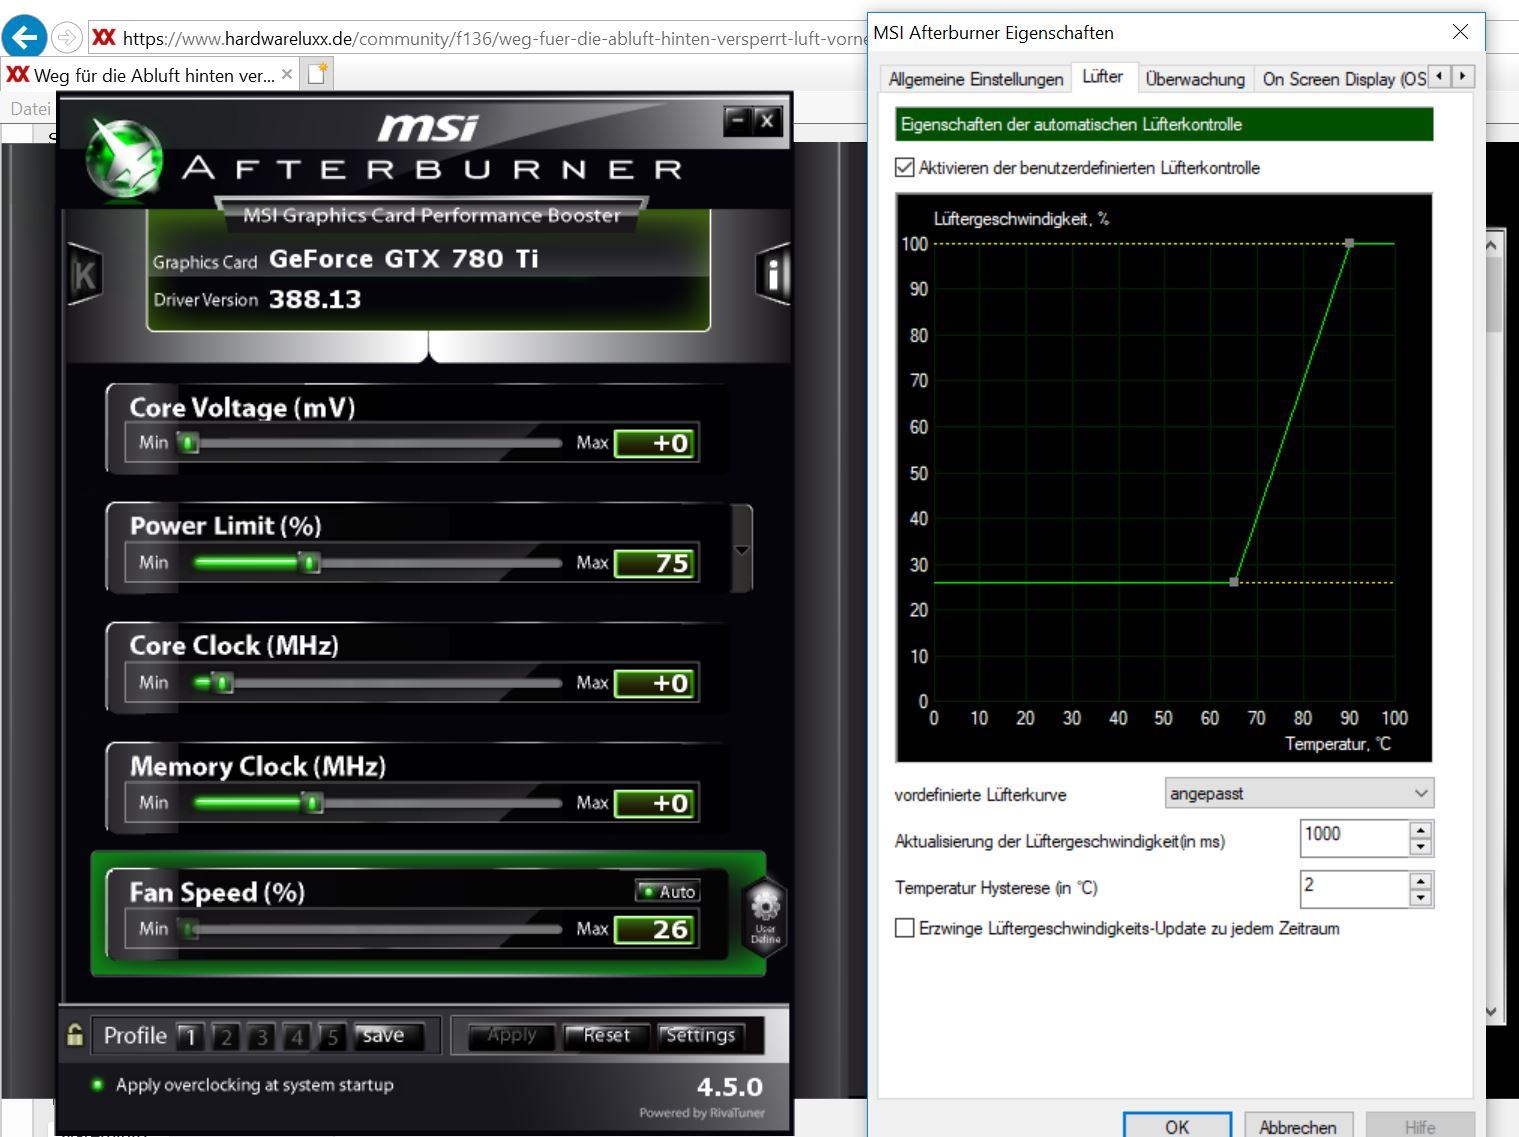Click the Memory Clock slider handle
This screenshot has height=1137, width=1519.
313,802
